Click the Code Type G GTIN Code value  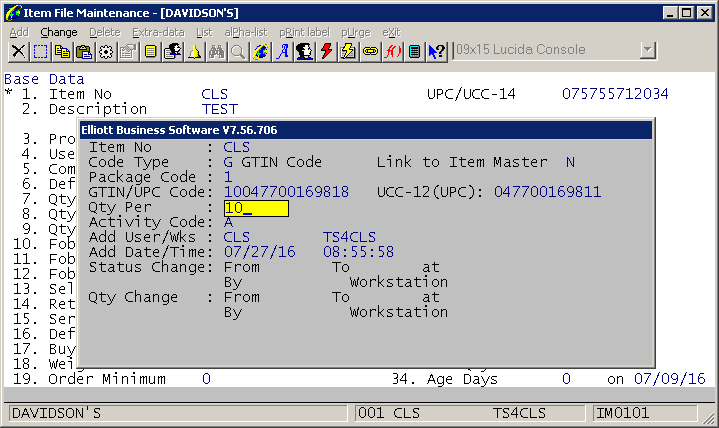(272, 162)
